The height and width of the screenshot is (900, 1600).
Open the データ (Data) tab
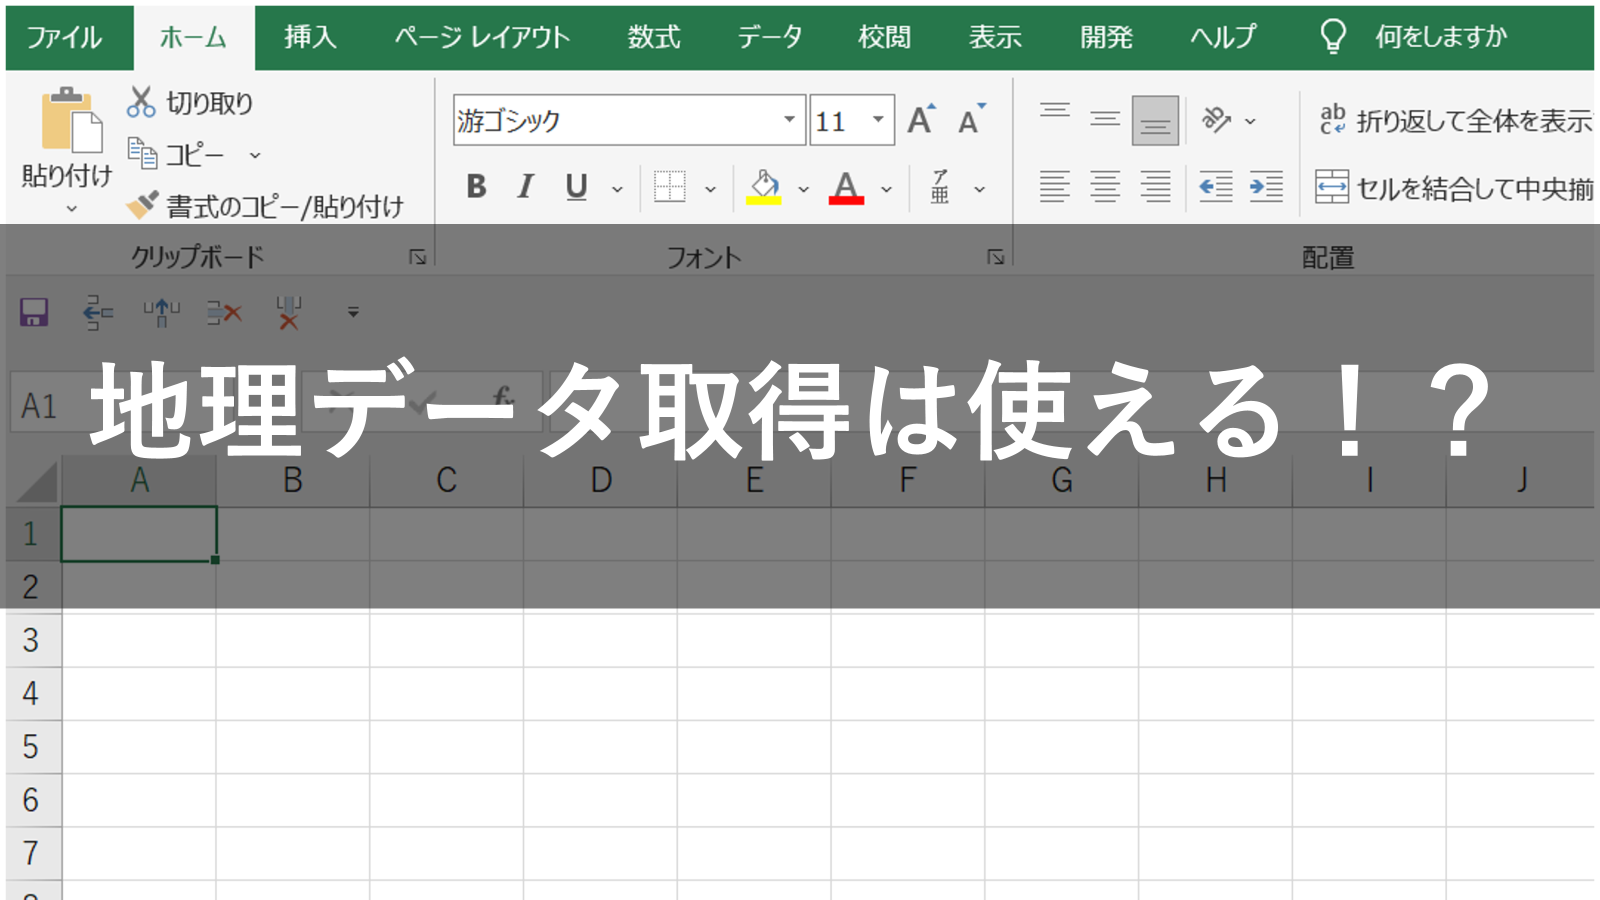(770, 38)
